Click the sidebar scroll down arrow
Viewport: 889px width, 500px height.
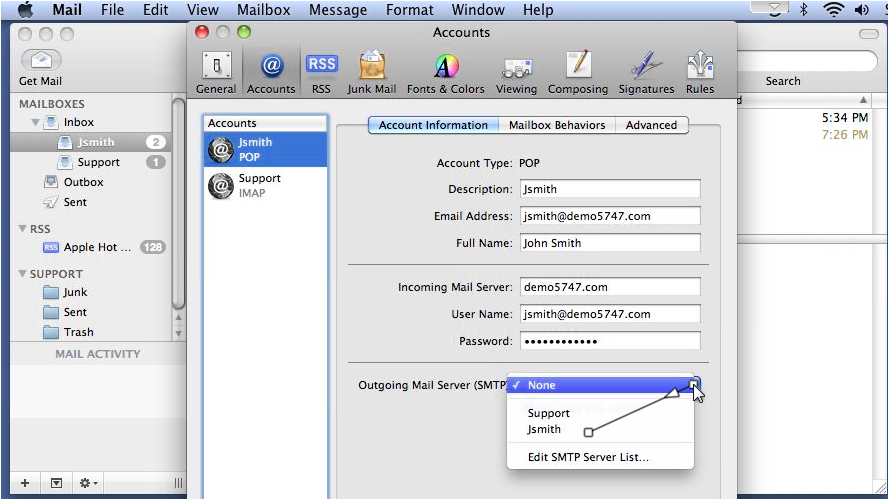pyautogui.click(x=178, y=333)
